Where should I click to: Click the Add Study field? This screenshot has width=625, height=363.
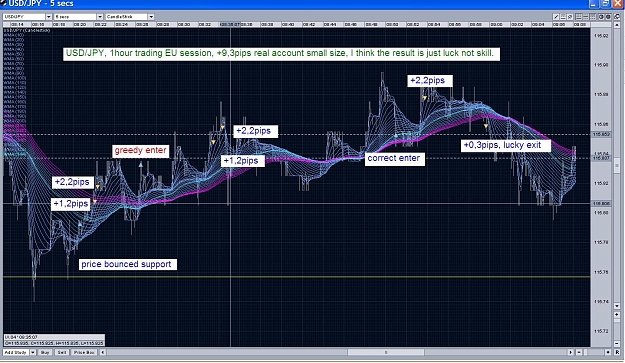pyautogui.click(x=16, y=352)
